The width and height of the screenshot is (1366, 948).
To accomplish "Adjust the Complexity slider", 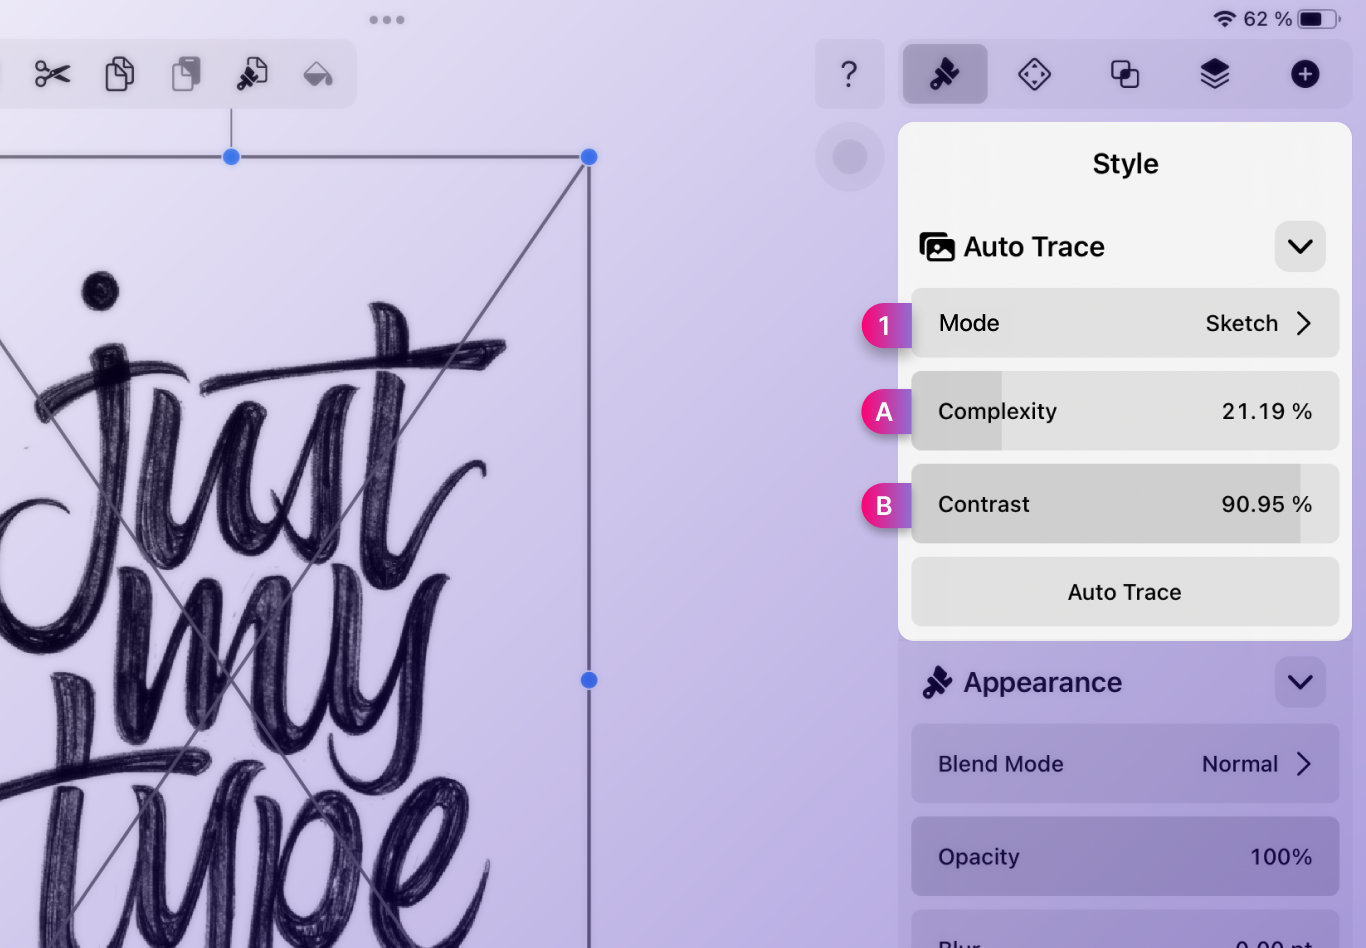I will (x=1125, y=411).
